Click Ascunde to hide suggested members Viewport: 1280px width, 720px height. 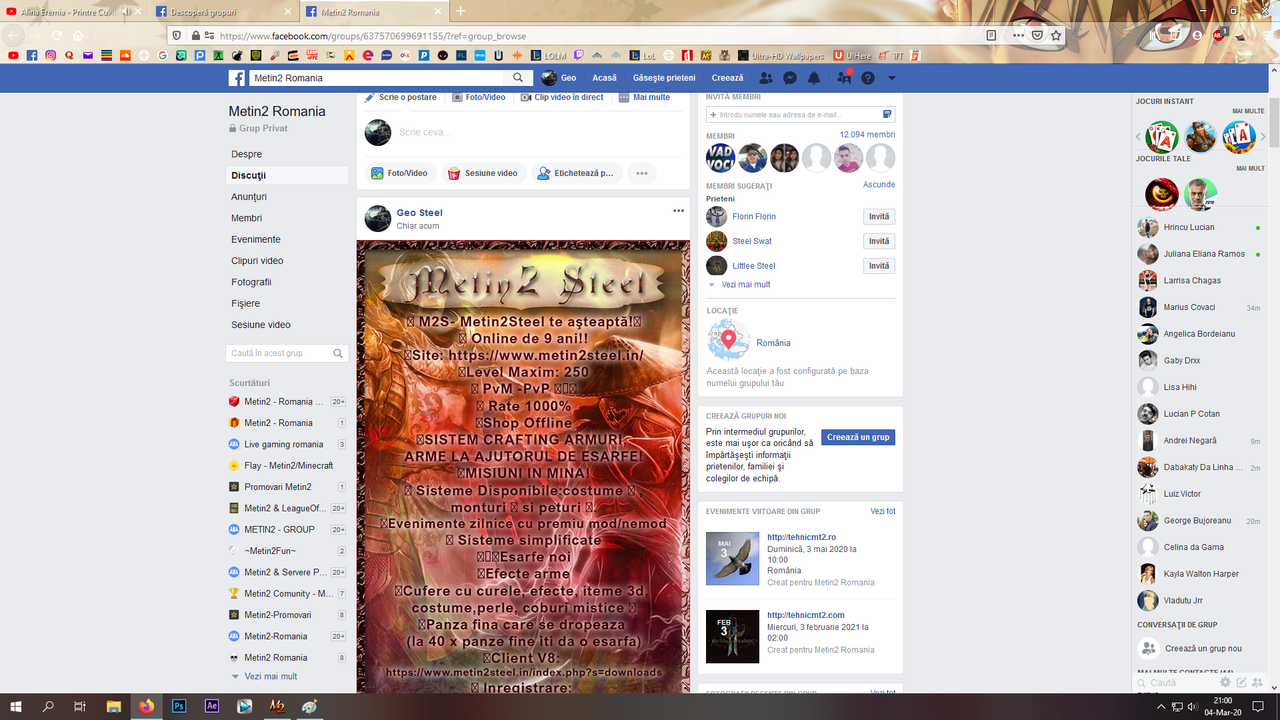click(x=879, y=185)
